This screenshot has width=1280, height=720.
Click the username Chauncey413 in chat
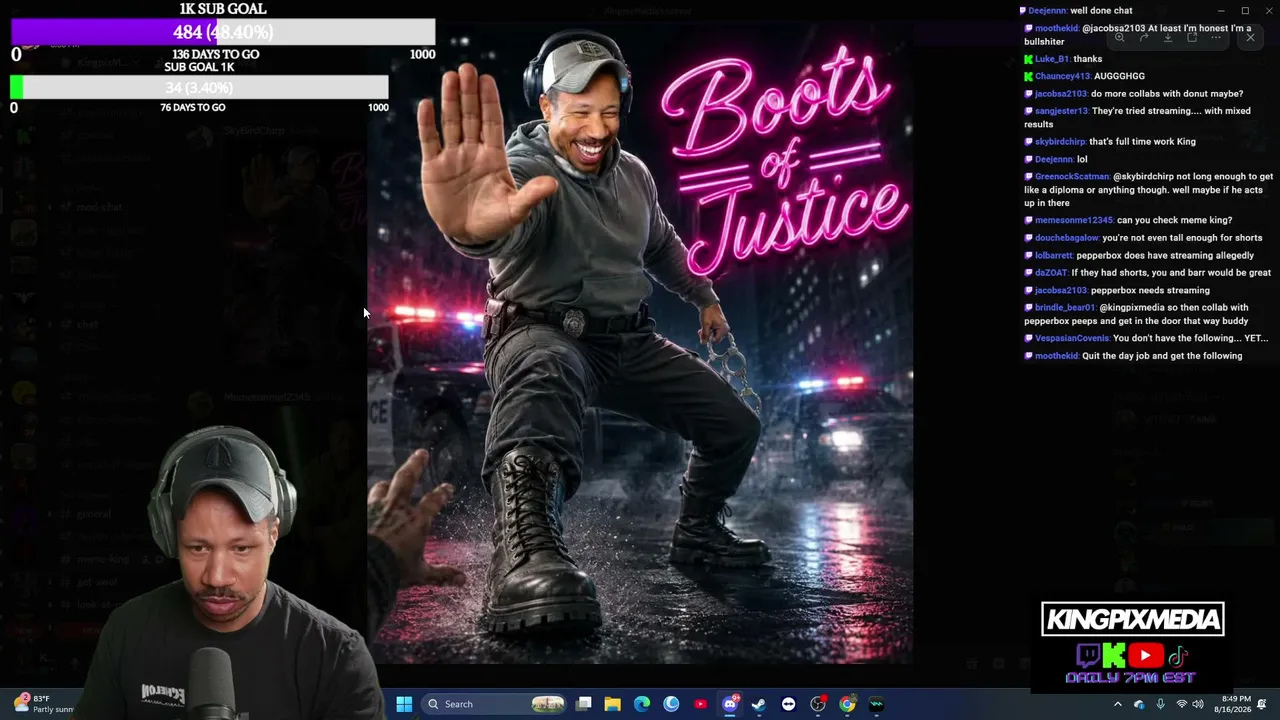[x=1062, y=76]
